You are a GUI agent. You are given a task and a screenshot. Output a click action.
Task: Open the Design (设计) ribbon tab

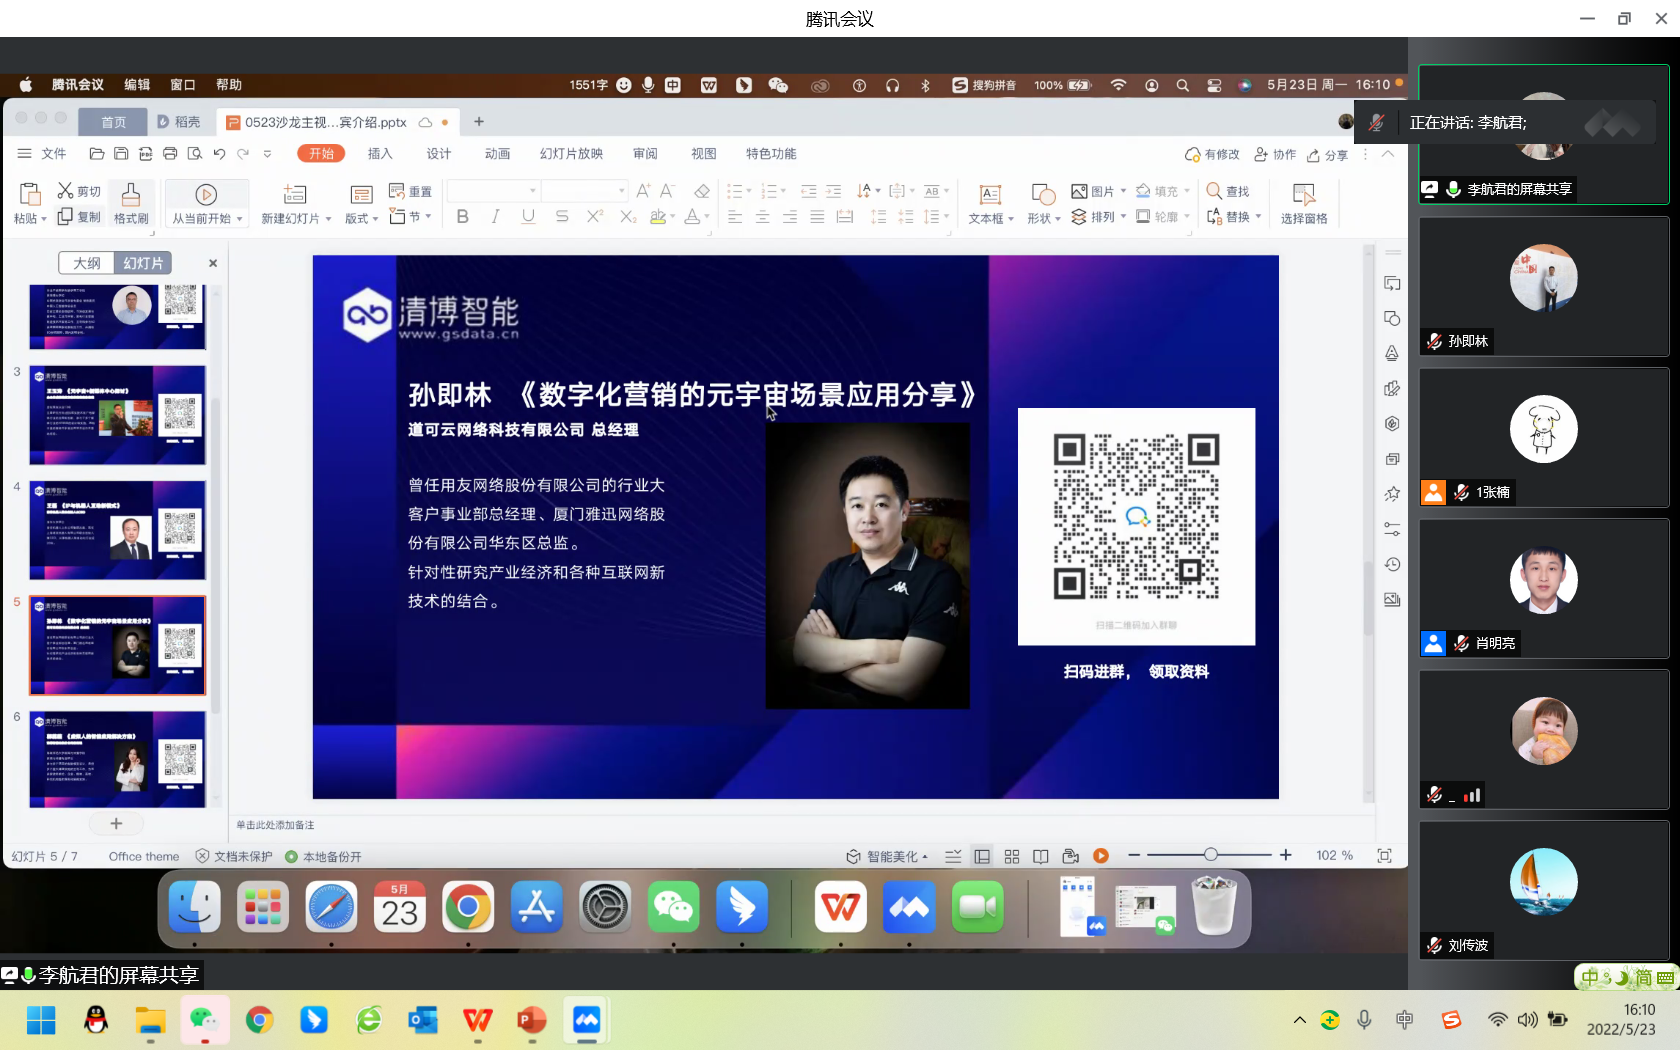(439, 154)
